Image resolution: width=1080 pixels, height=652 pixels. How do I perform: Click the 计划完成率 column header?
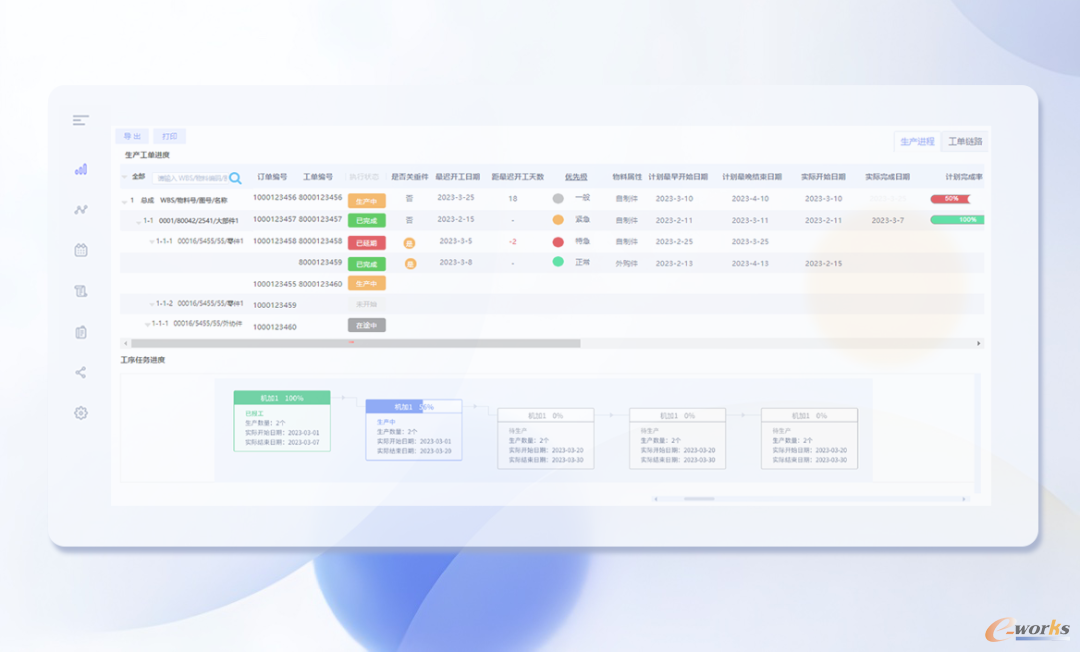(964, 177)
